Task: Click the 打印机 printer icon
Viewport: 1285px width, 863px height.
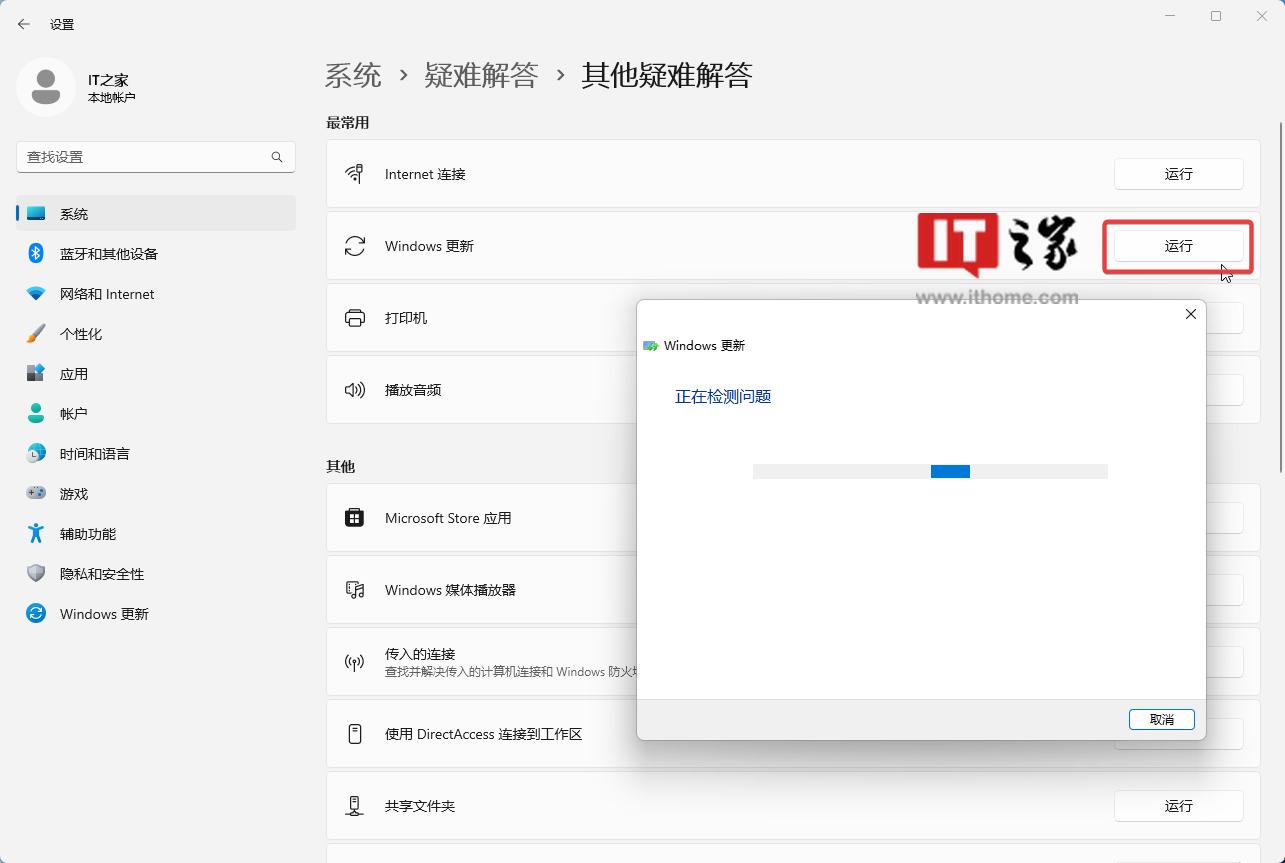Action: click(x=355, y=318)
